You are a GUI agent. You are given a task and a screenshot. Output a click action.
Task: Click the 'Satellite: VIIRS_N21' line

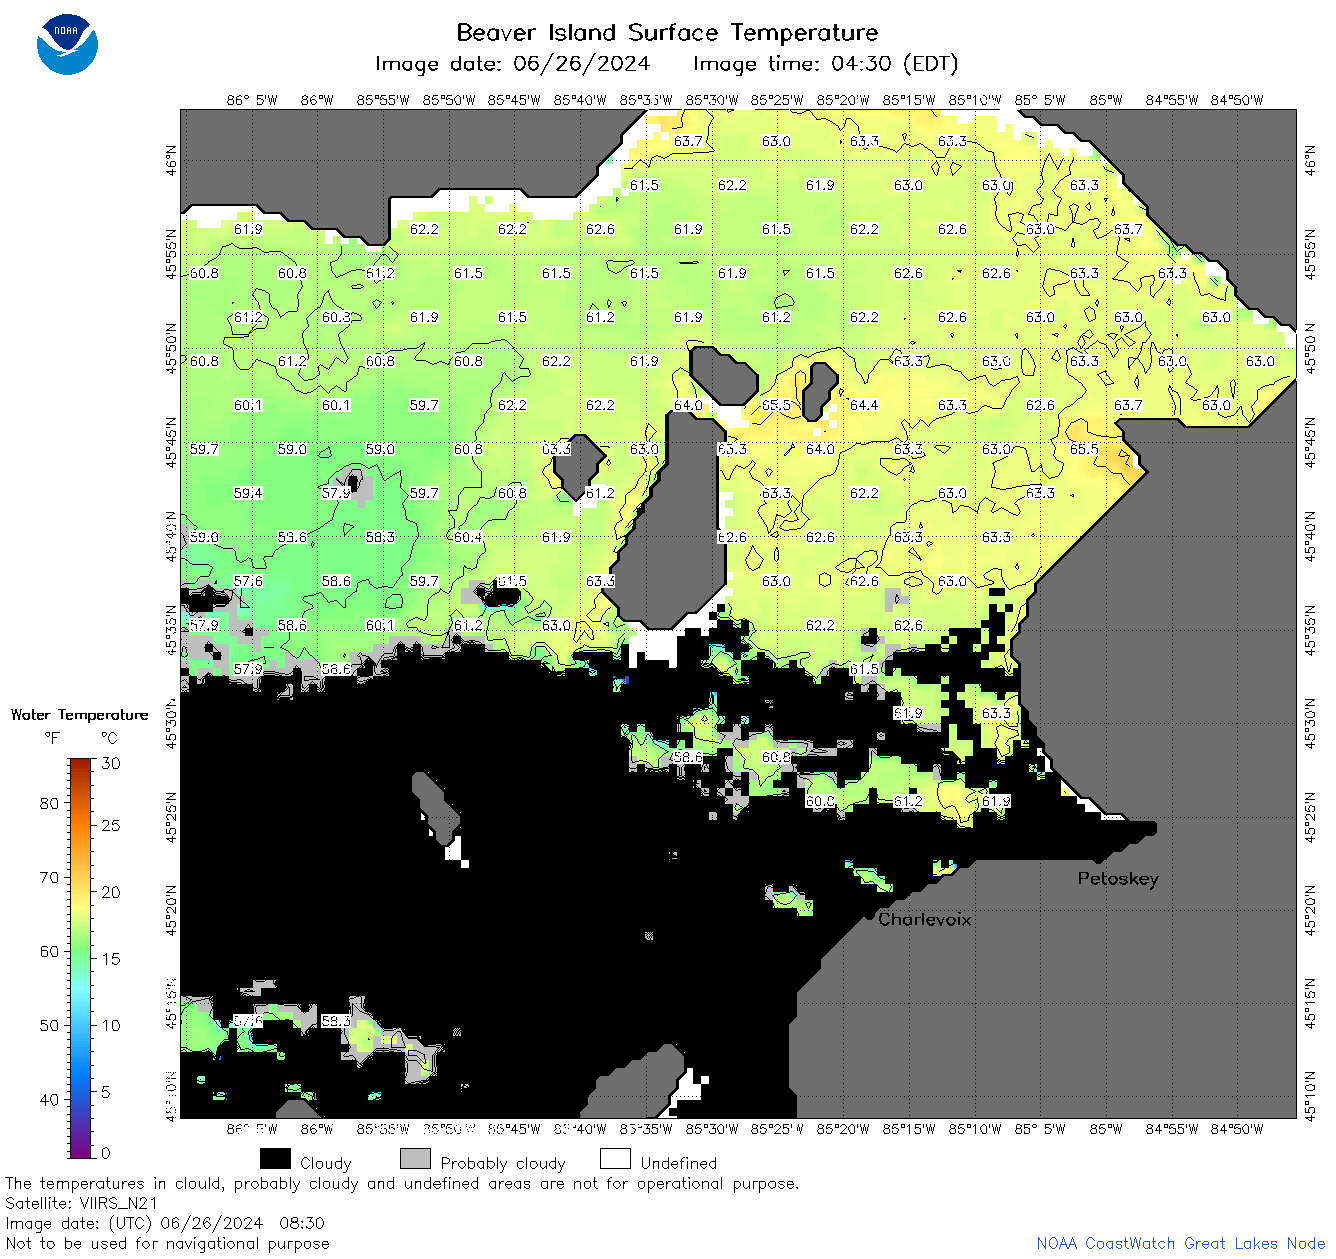pos(82,1203)
